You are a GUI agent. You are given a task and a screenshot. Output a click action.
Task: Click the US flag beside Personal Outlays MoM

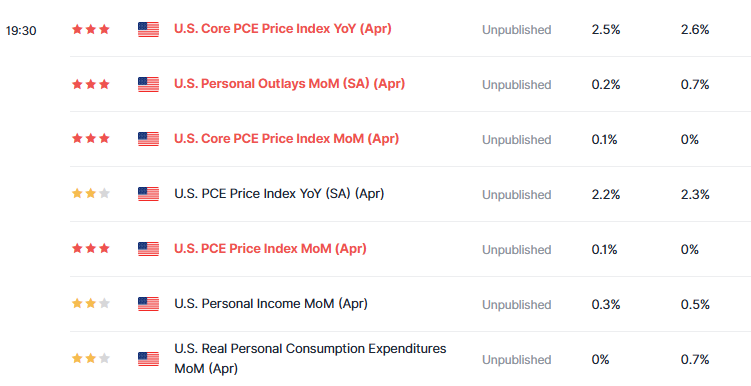[148, 84]
